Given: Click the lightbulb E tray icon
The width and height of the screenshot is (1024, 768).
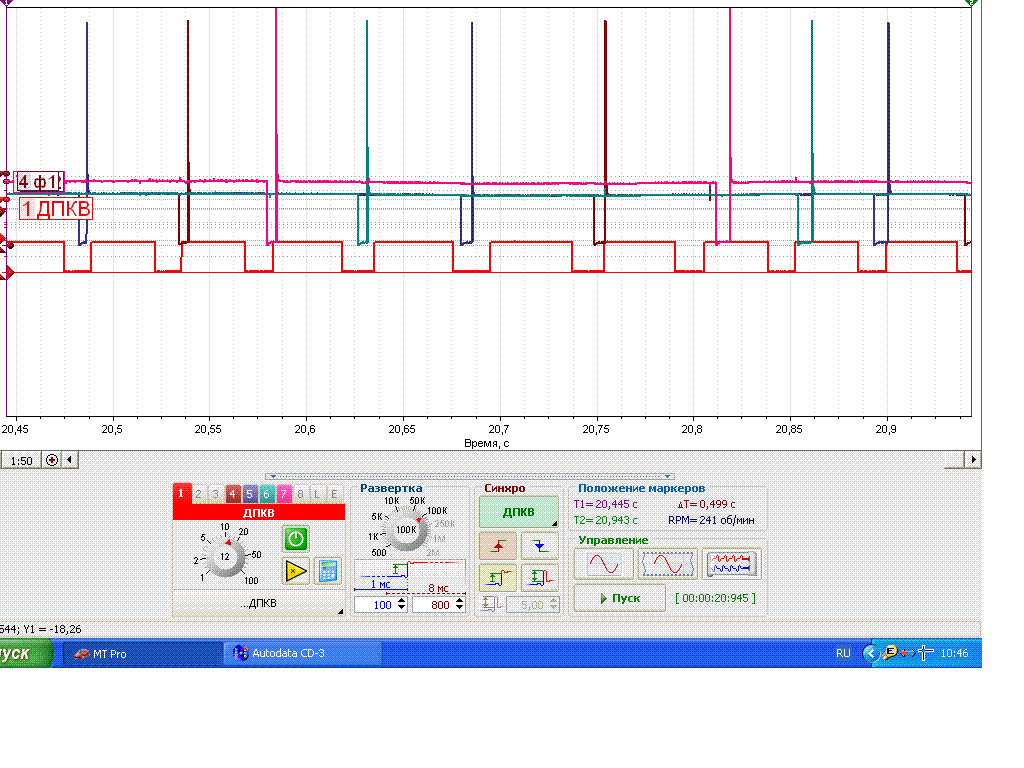Looking at the screenshot, I should tap(890, 652).
